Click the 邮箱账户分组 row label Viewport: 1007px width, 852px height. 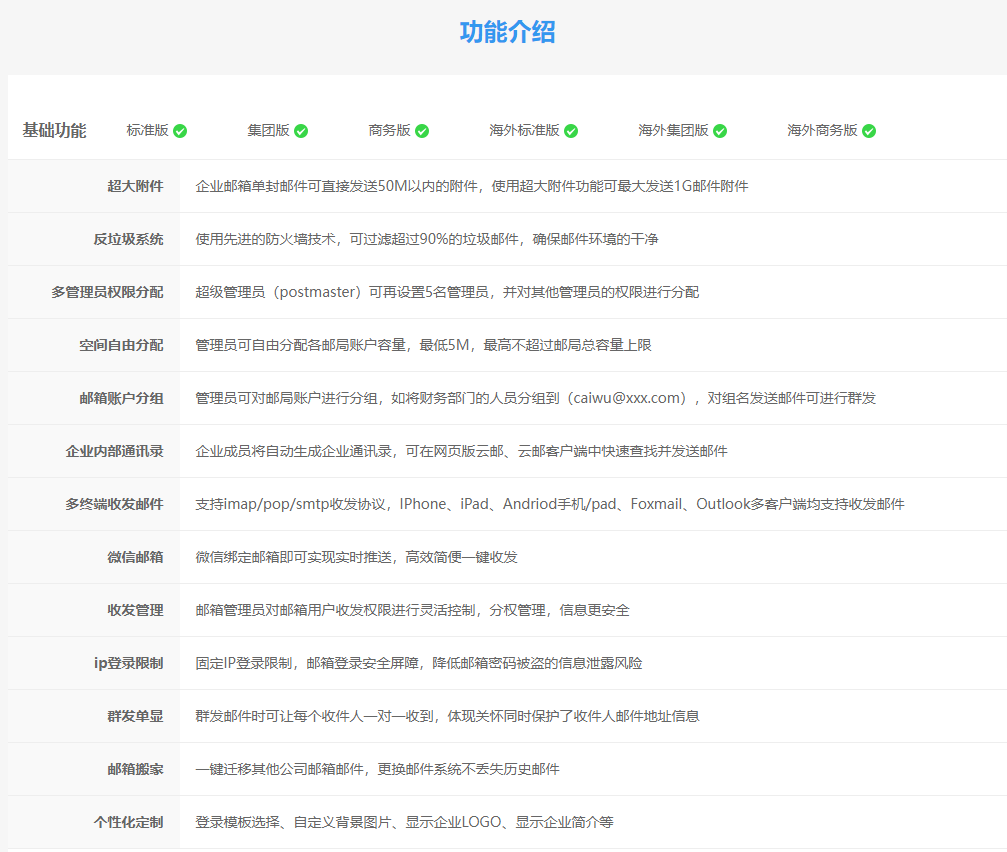click(x=121, y=398)
